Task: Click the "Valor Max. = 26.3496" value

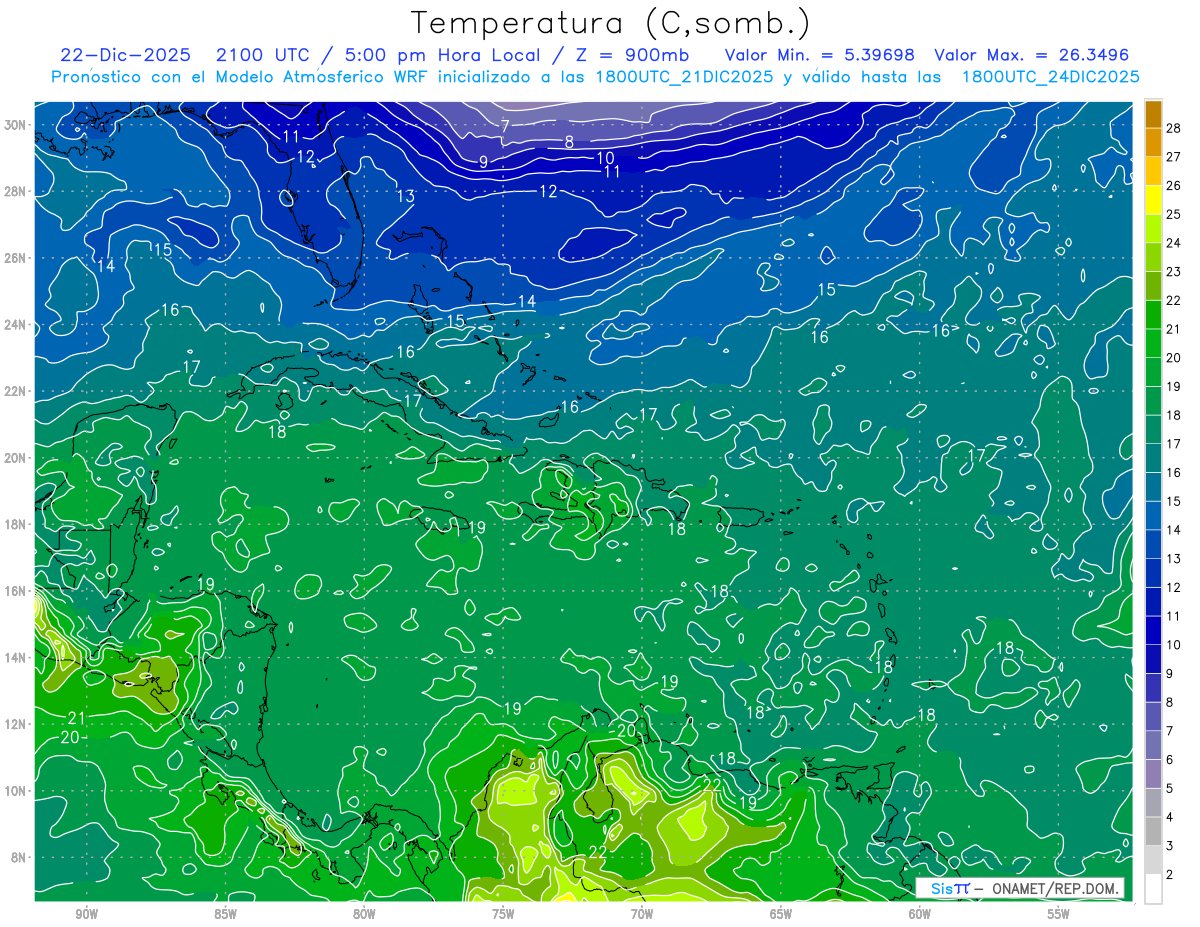Action: (x=1031, y=55)
